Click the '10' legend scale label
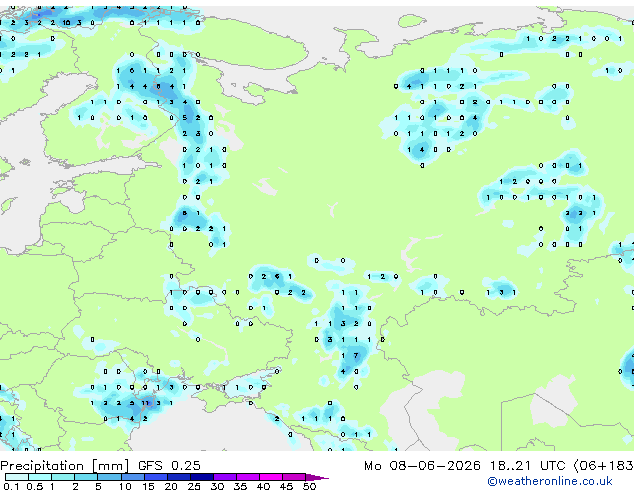The height and width of the screenshot is (490, 634). tap(125, 486)
